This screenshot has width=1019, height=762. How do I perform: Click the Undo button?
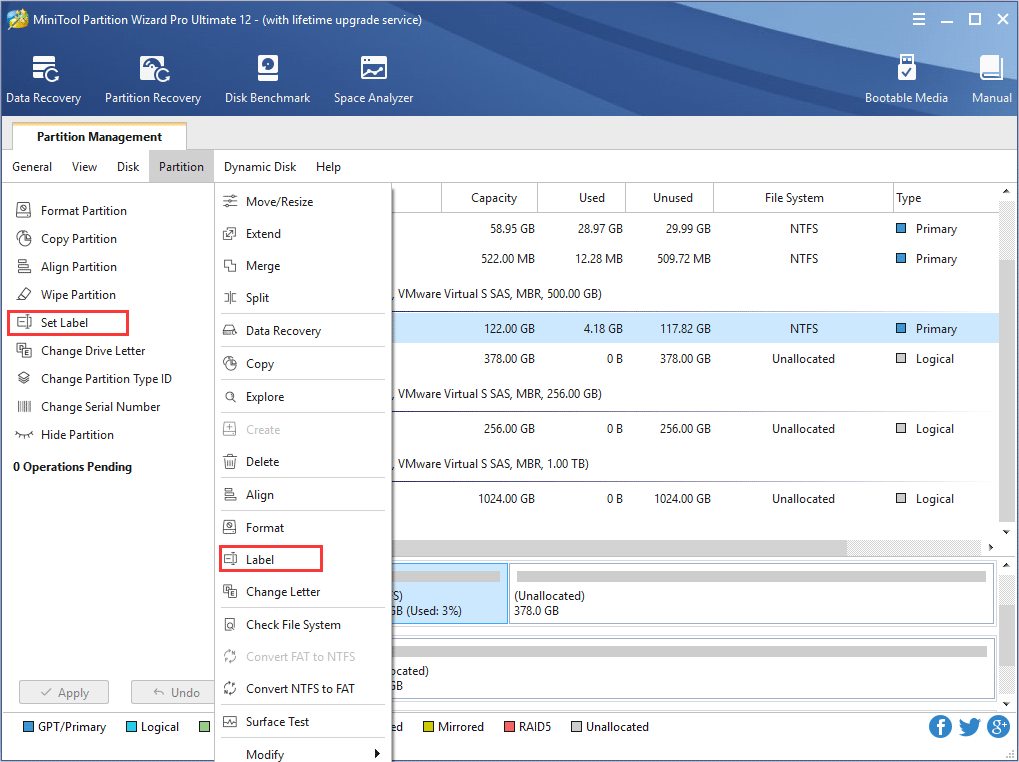tap(172, 691)
